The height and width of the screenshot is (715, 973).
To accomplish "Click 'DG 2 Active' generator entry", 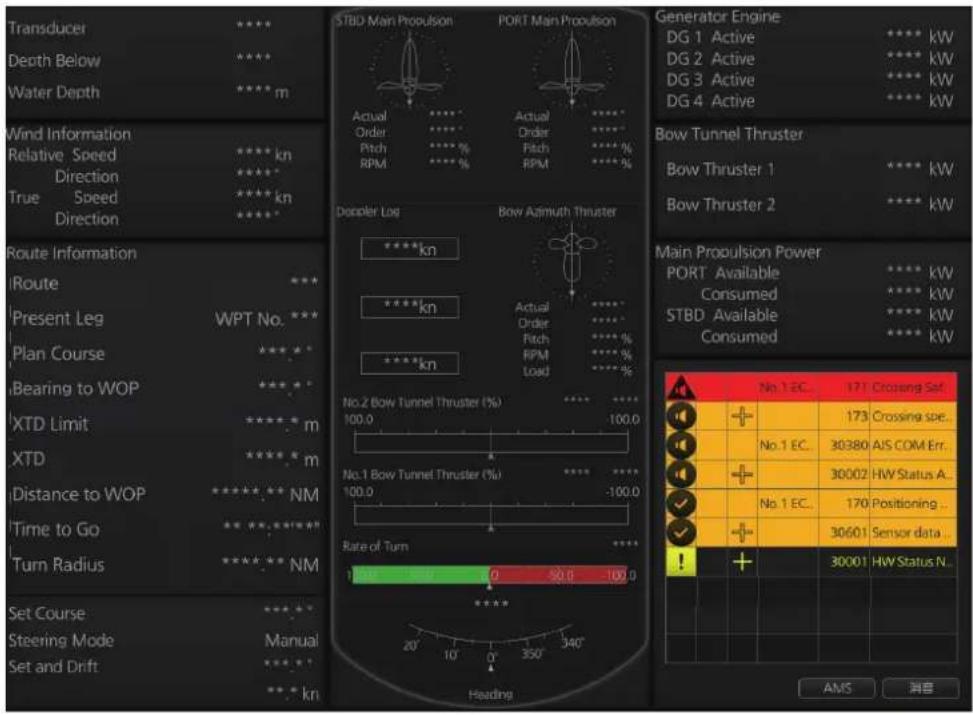I will 711,59.
